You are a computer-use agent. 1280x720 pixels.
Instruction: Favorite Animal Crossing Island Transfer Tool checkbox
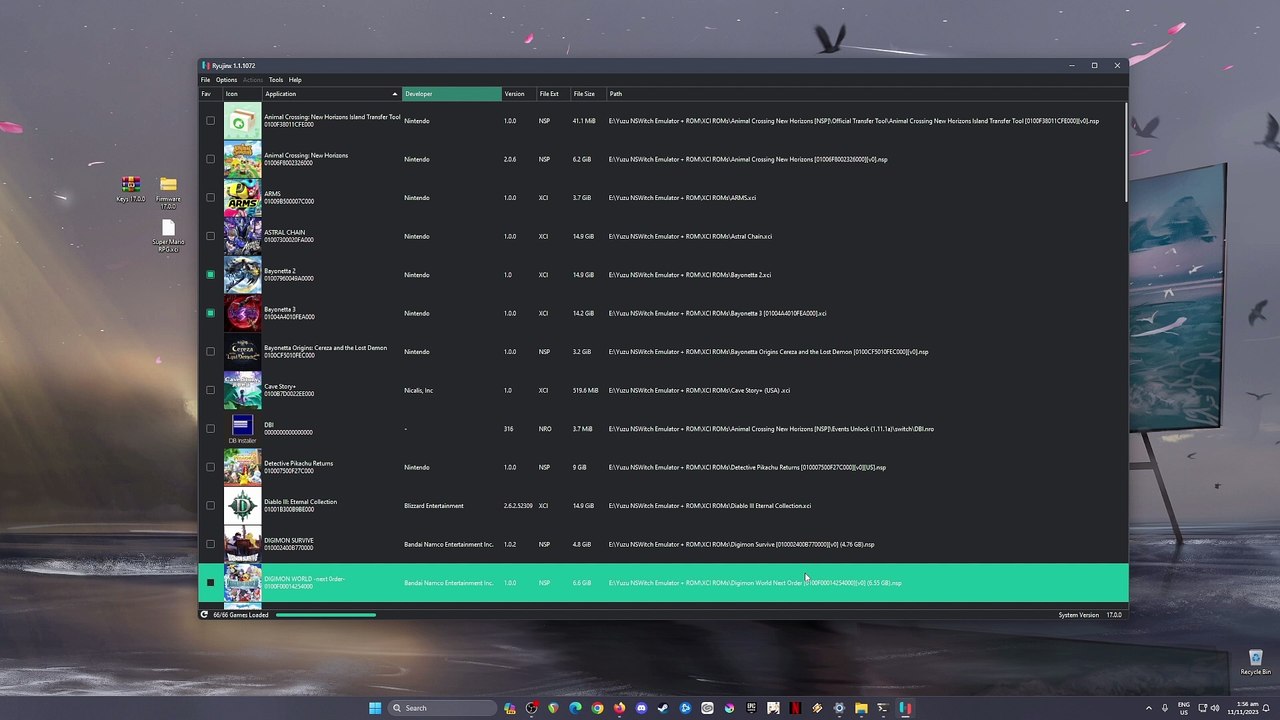coord(210,121)
